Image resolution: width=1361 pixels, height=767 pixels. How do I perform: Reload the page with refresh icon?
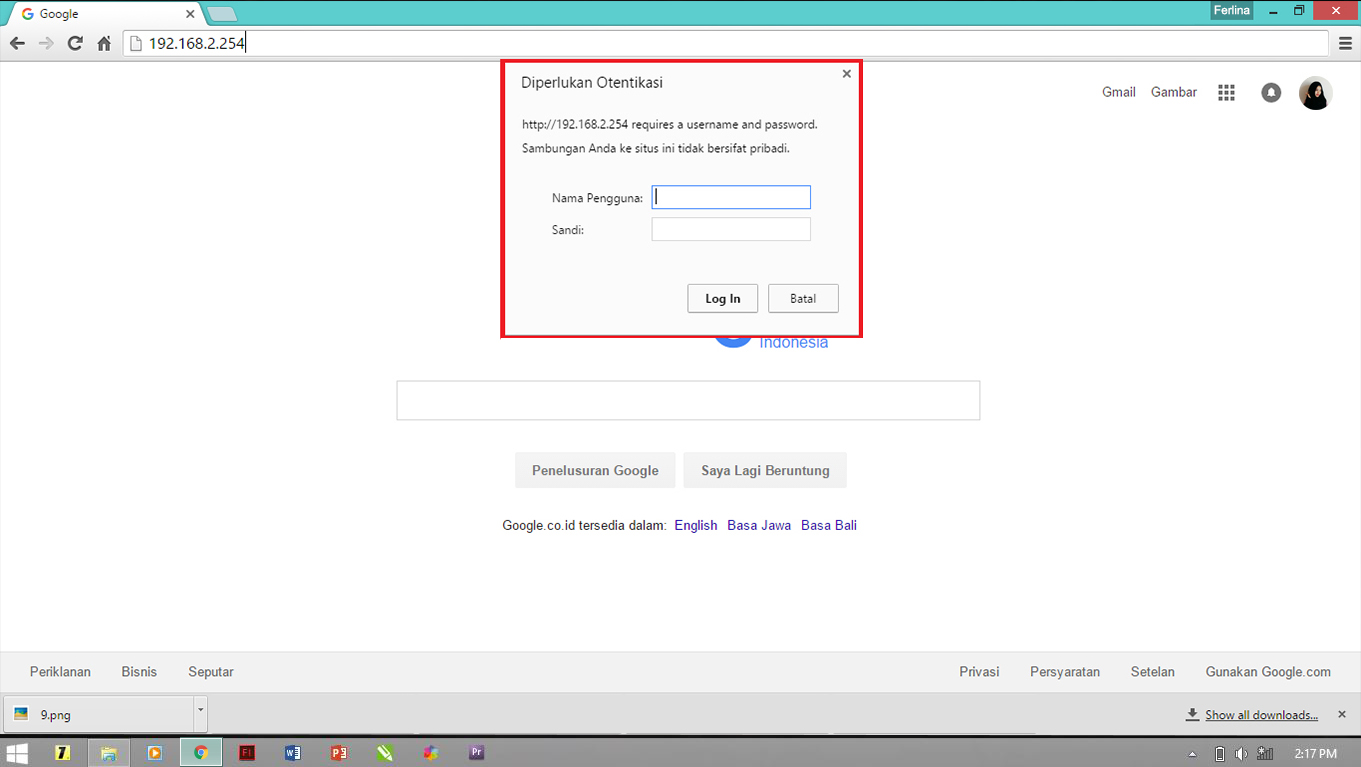point(75,43)
